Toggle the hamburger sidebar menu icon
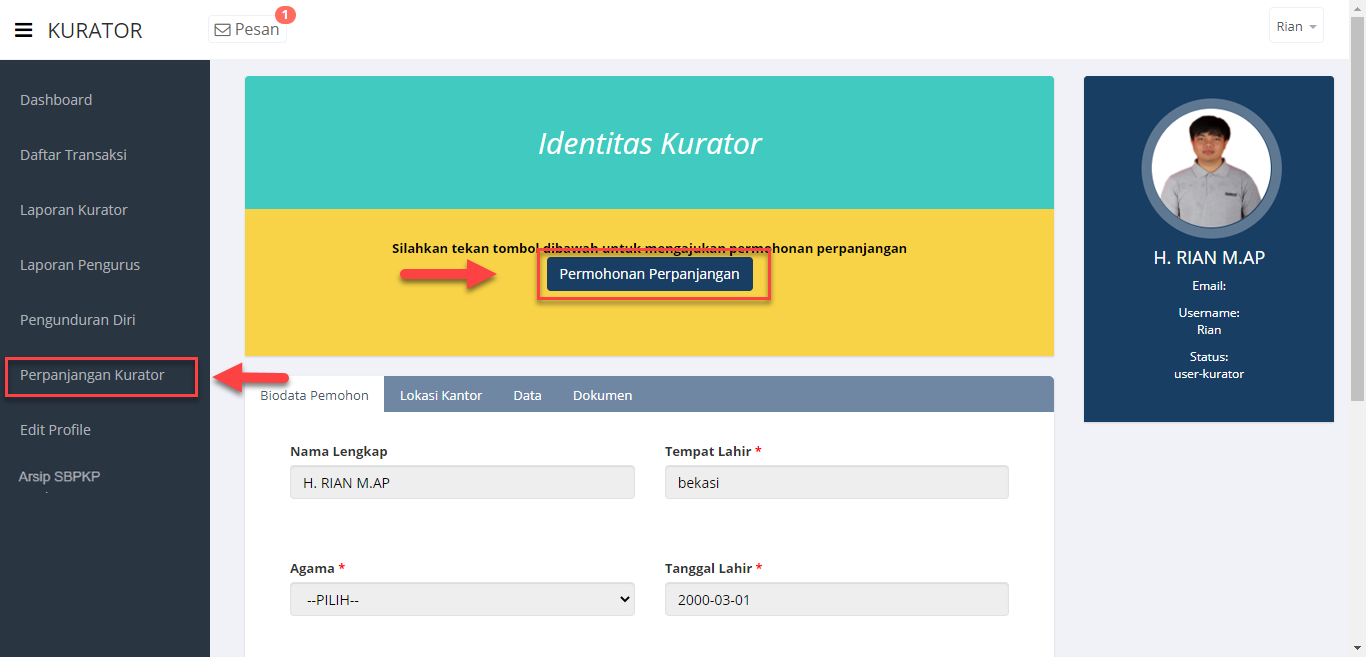This screenshot has height=657, width=1366. [24, 30]
